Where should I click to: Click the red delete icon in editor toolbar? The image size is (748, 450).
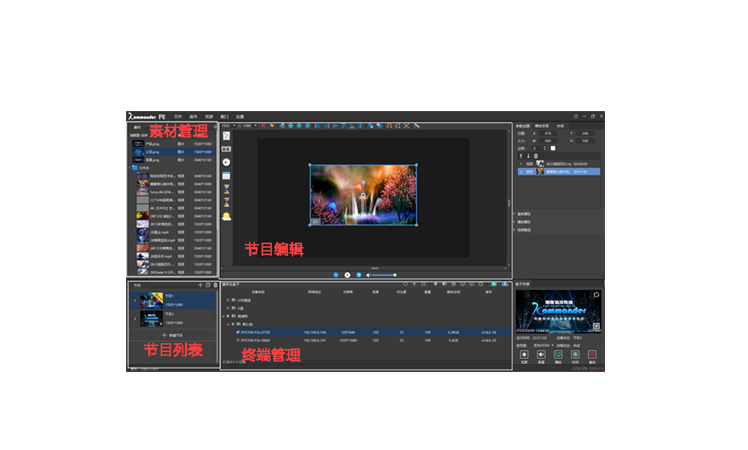263,126
